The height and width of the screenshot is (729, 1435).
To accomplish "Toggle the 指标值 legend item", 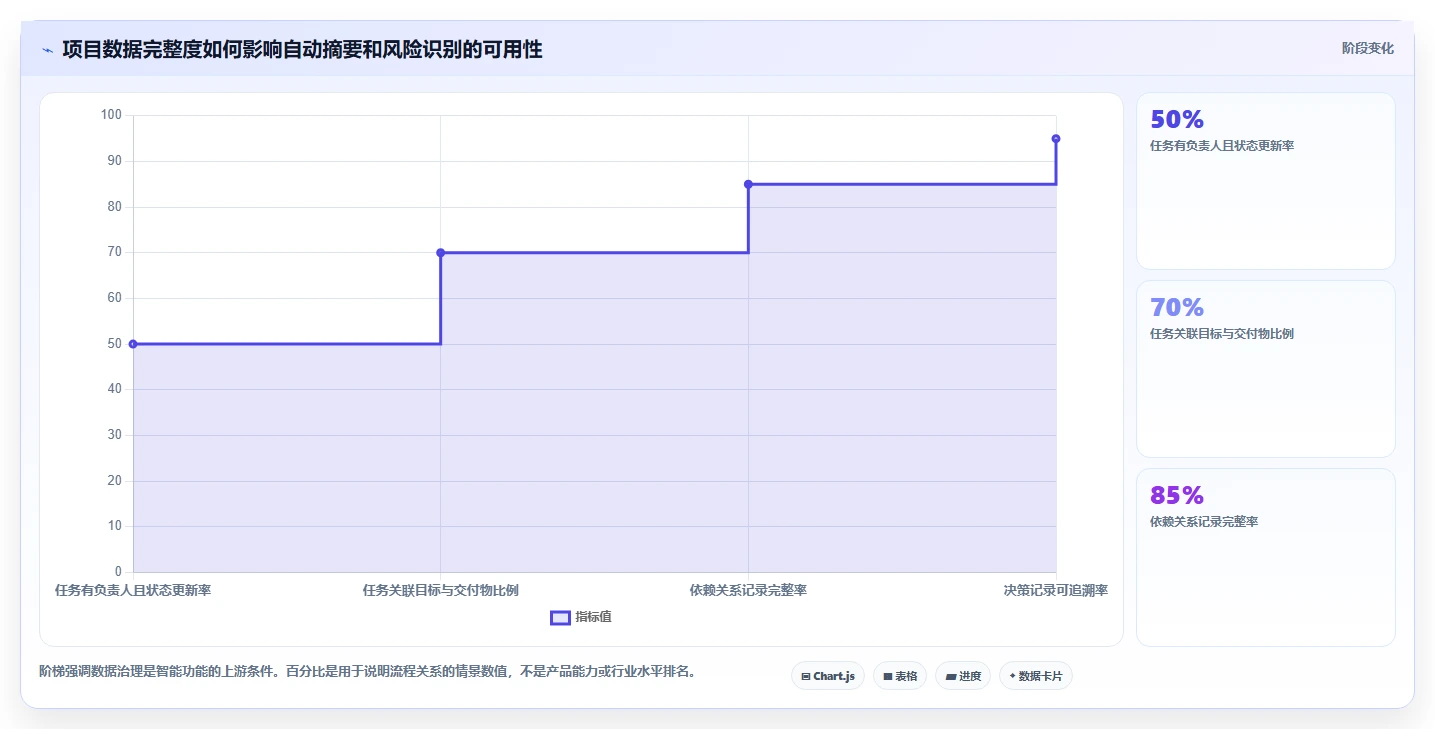I will coord(581,617).
